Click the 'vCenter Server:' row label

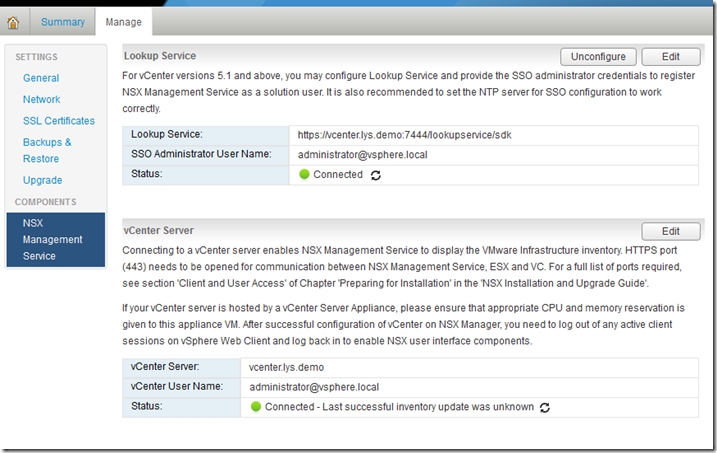(x=165, y=367)
